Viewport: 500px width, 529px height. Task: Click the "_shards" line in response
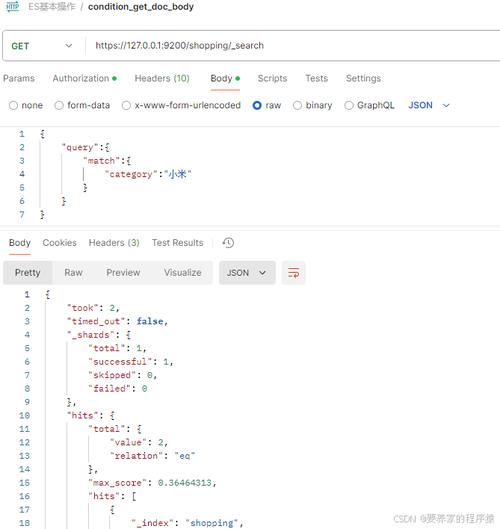pos(99,335)
